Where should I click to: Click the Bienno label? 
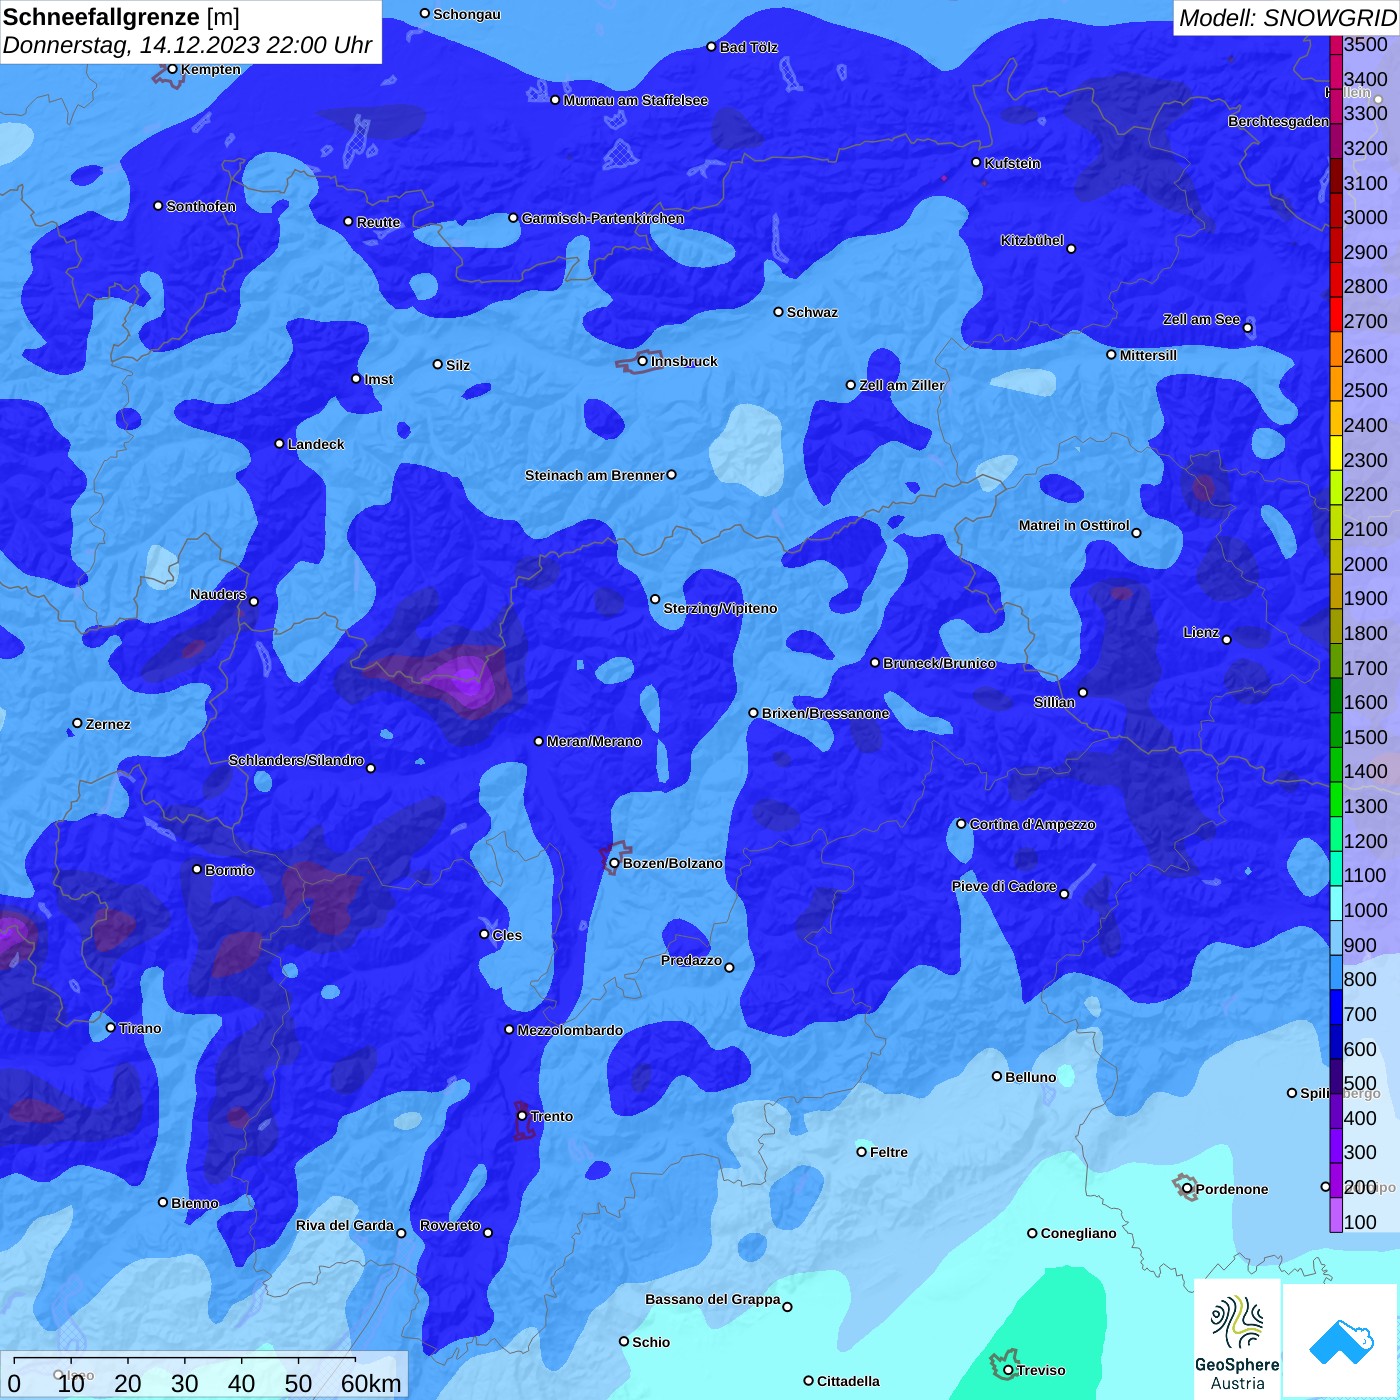coord(194,1203)
